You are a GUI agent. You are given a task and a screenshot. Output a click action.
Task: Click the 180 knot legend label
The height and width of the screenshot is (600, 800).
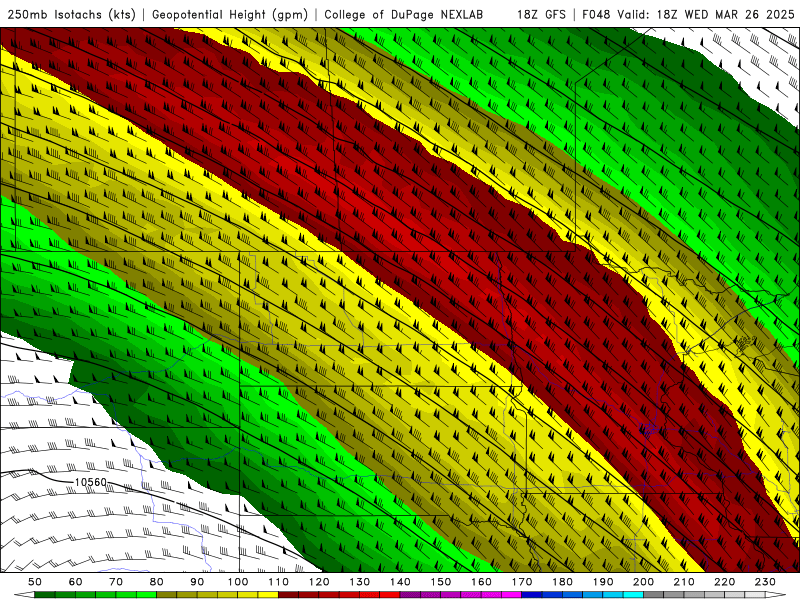[x=562, y=582]
